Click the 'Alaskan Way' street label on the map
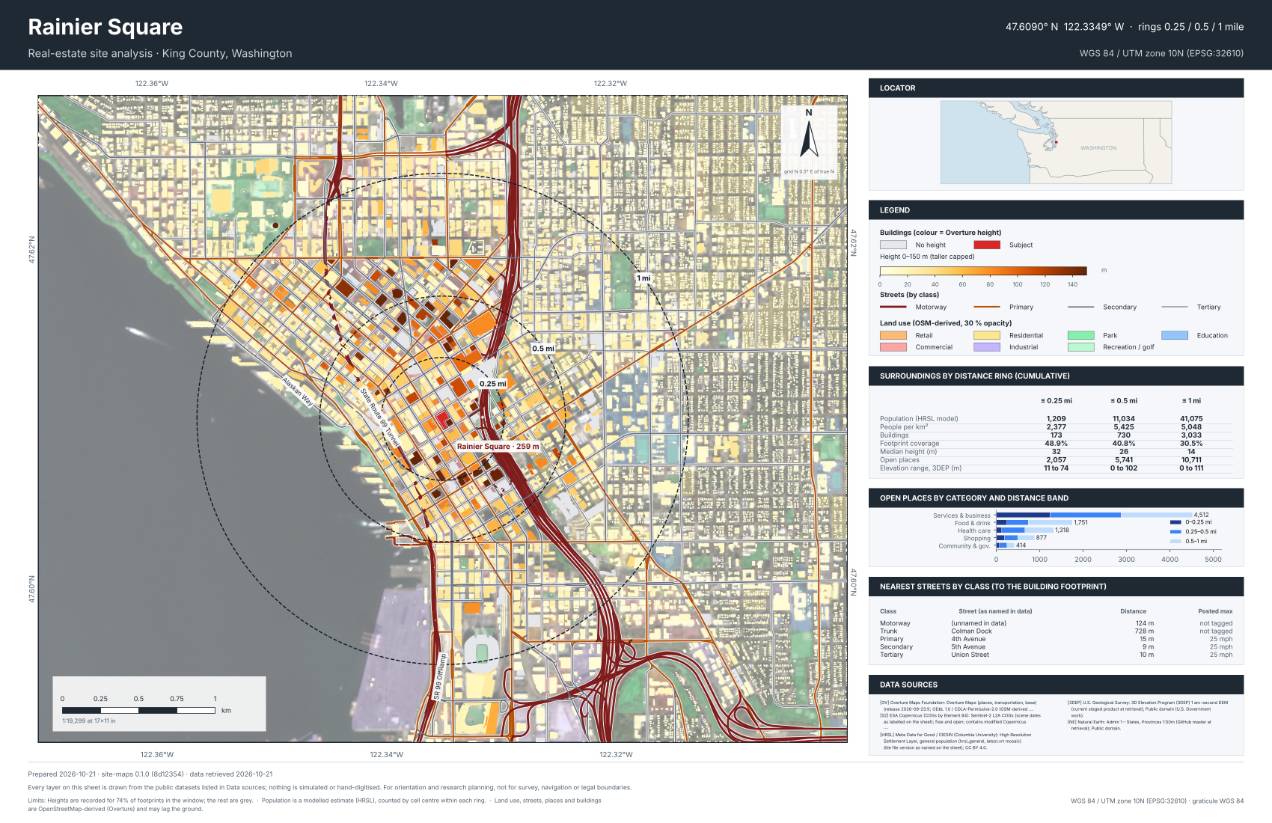 click(299, 393)
